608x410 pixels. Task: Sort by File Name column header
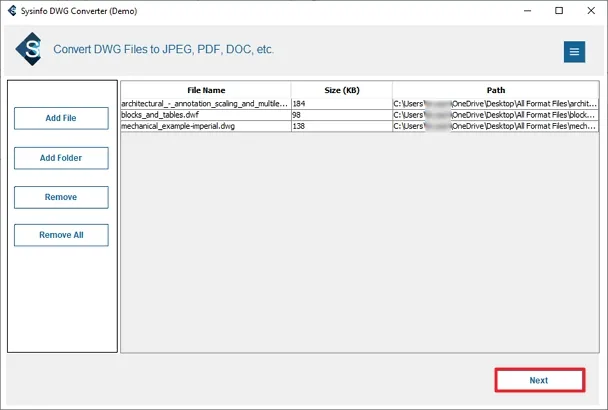(x=206, y=90)
